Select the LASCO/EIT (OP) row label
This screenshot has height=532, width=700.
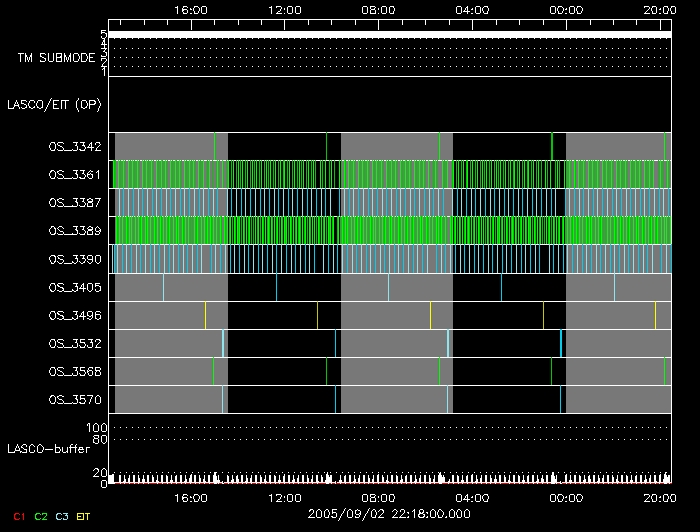click(x=54, y=104)
